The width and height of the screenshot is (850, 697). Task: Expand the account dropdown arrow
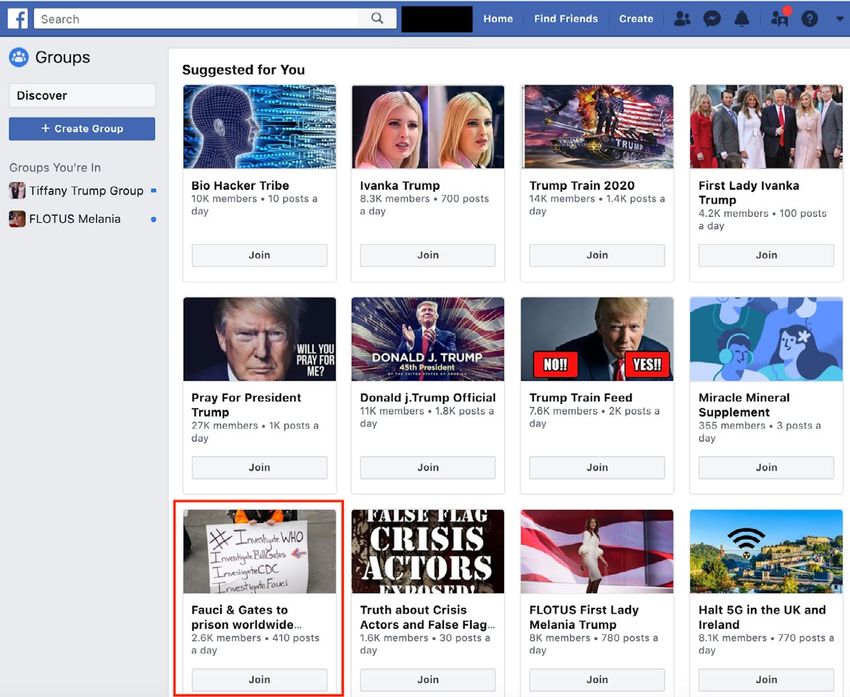(x=839, y=19)
